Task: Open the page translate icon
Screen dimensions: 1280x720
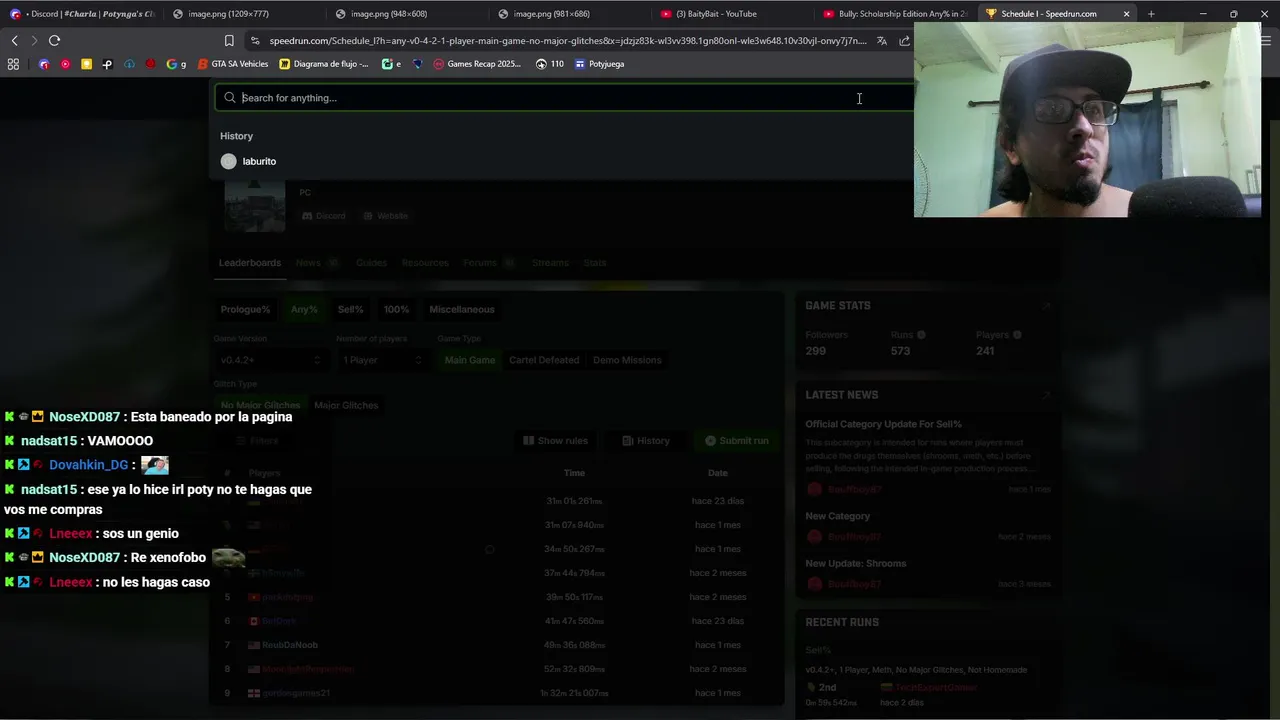Action: tap(881, 41)
